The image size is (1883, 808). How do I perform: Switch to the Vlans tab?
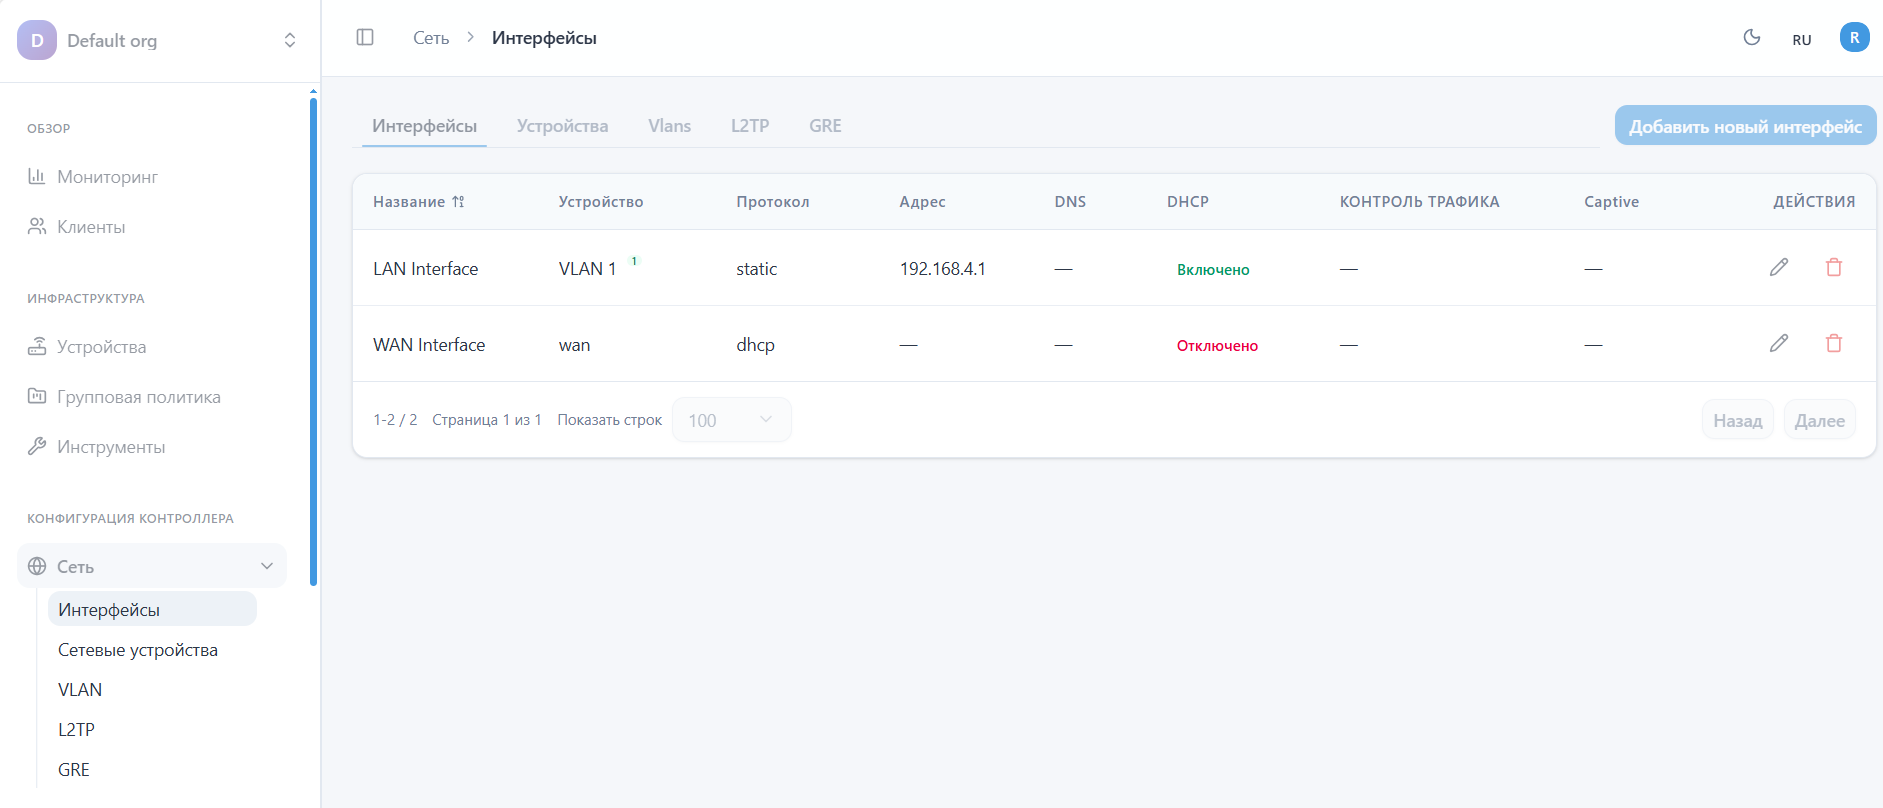coord(669,126)
